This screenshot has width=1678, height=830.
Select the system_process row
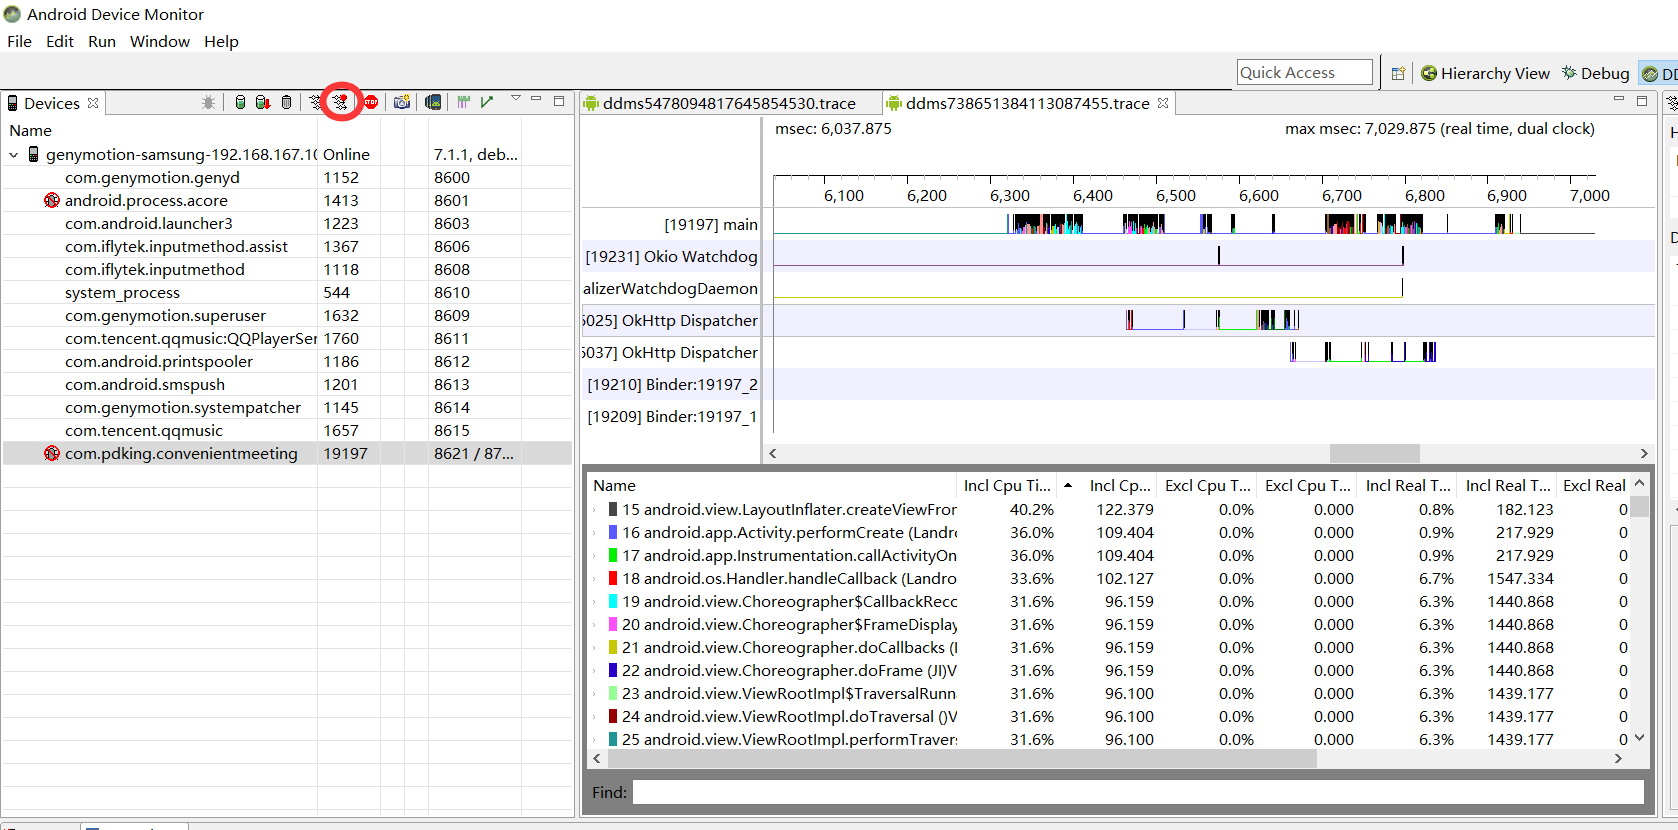[287, 292]
